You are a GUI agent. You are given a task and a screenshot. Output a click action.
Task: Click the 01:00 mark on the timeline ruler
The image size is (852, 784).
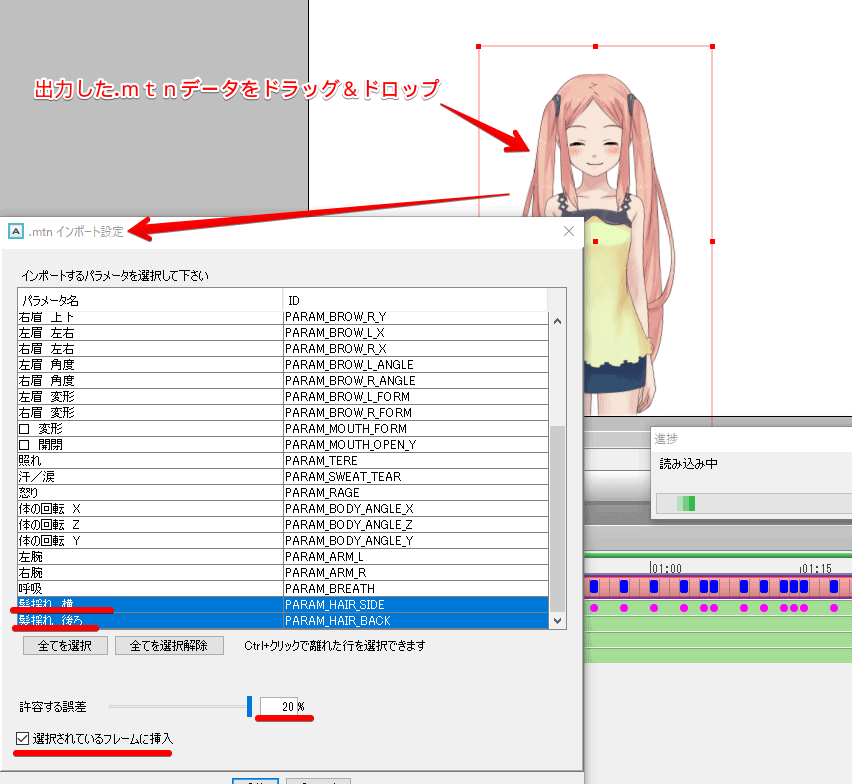coord(665,568)
